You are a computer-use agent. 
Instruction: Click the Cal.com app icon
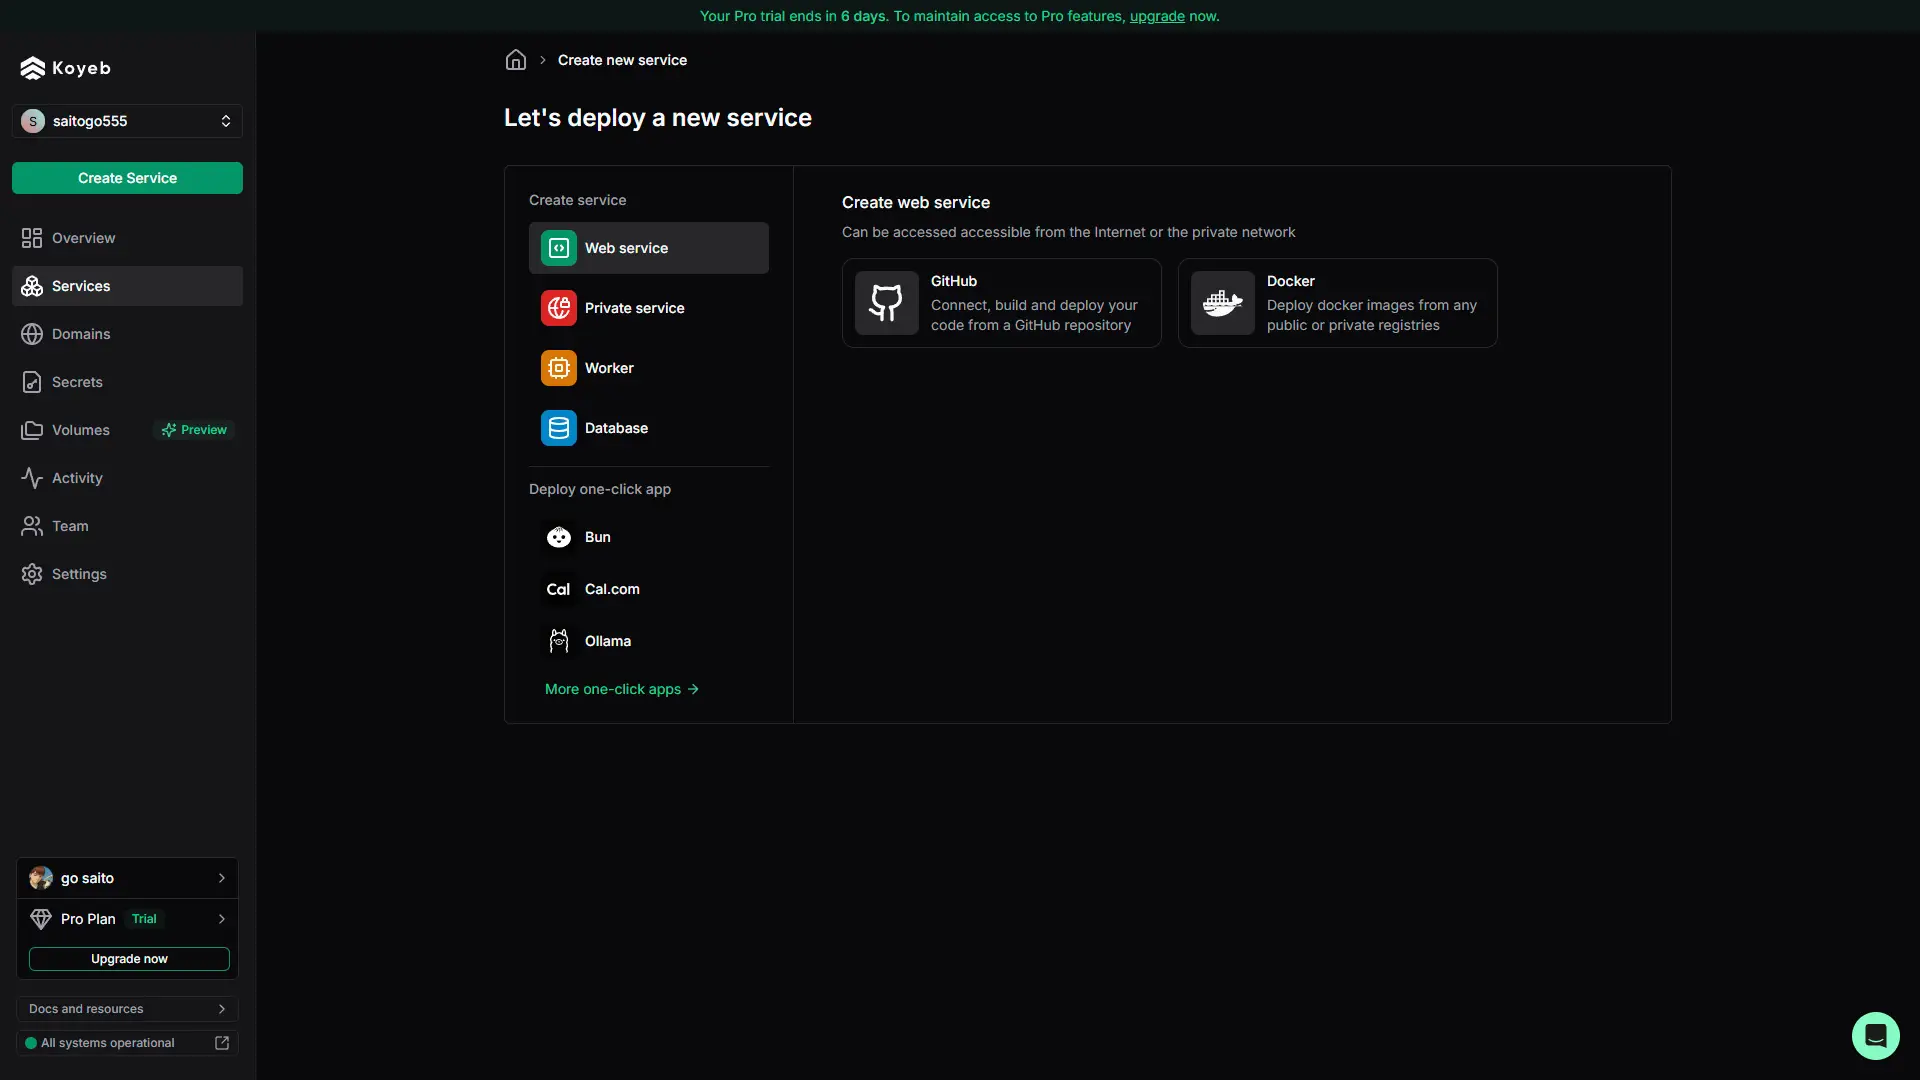(x=558, y=589)
